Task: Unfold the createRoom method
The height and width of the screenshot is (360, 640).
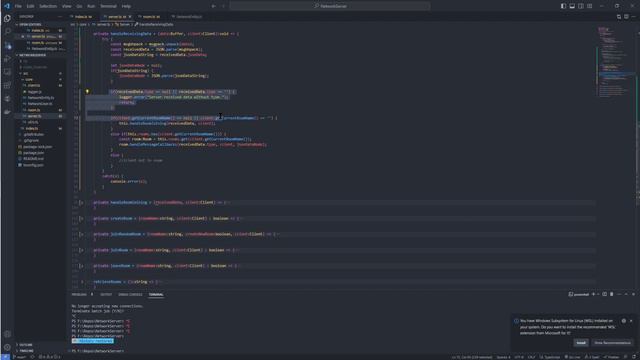Action: [x=81, y=218]
